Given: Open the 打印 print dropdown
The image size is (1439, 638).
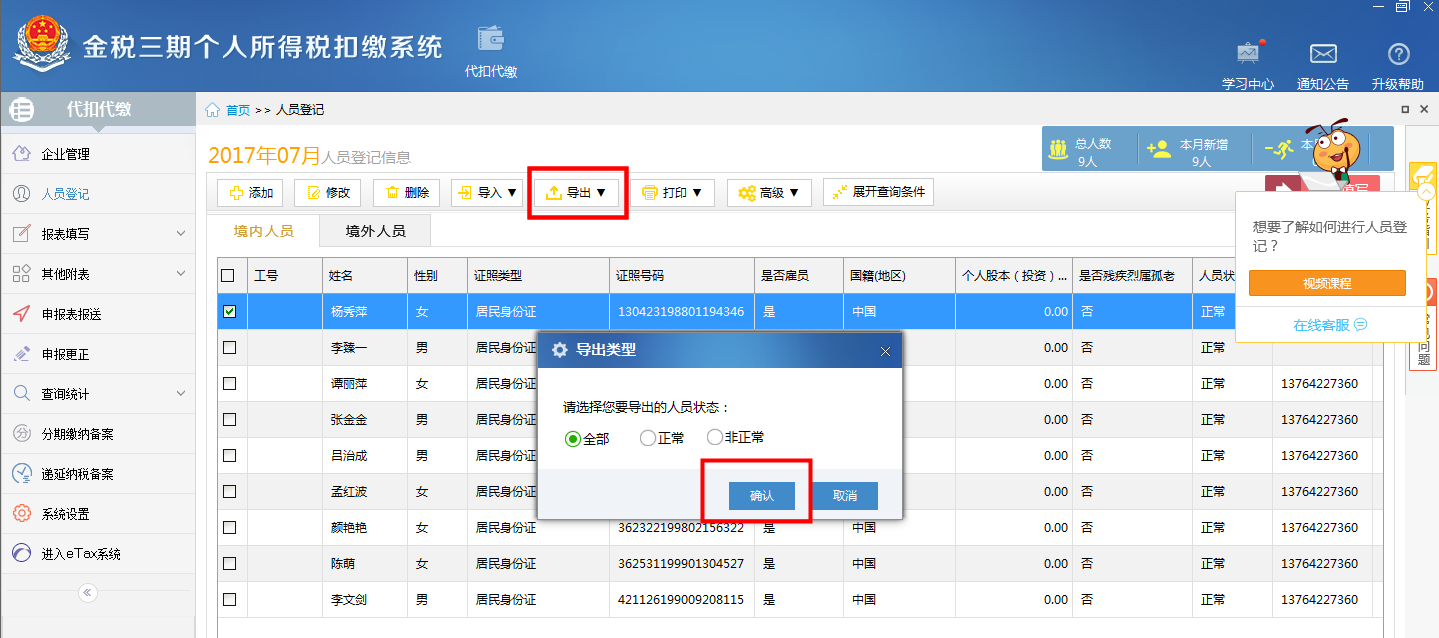Looking at the screenshot, I should [672, 193].
